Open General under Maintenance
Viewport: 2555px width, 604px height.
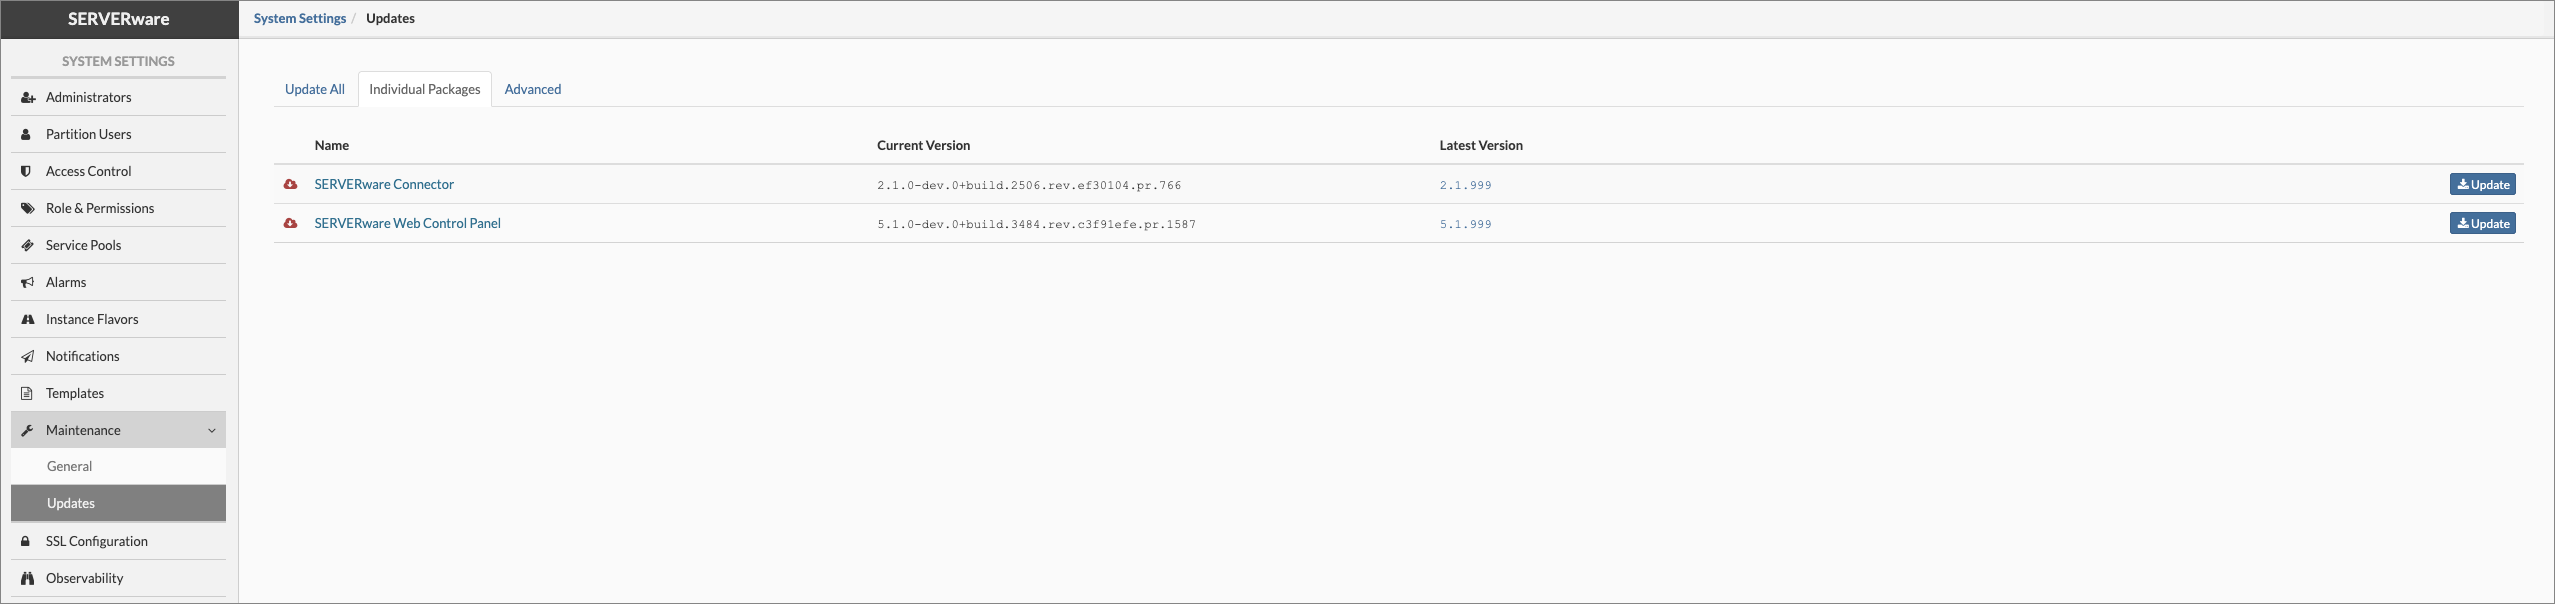pyautogui.click(x=118, y=467)
